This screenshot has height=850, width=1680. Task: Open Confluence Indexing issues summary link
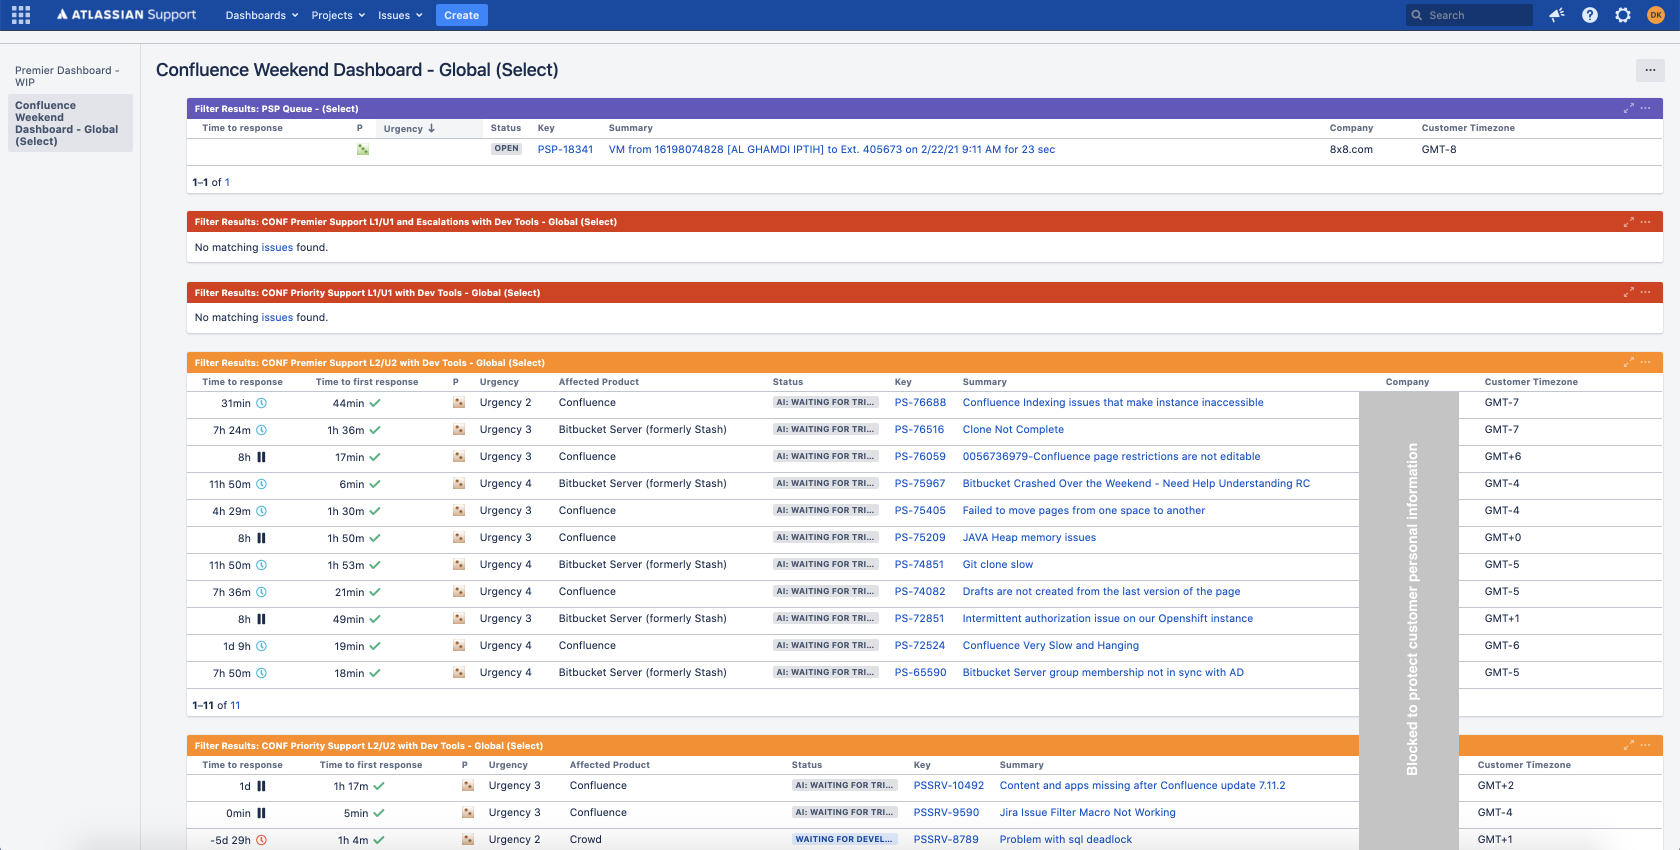(1113, 403)
